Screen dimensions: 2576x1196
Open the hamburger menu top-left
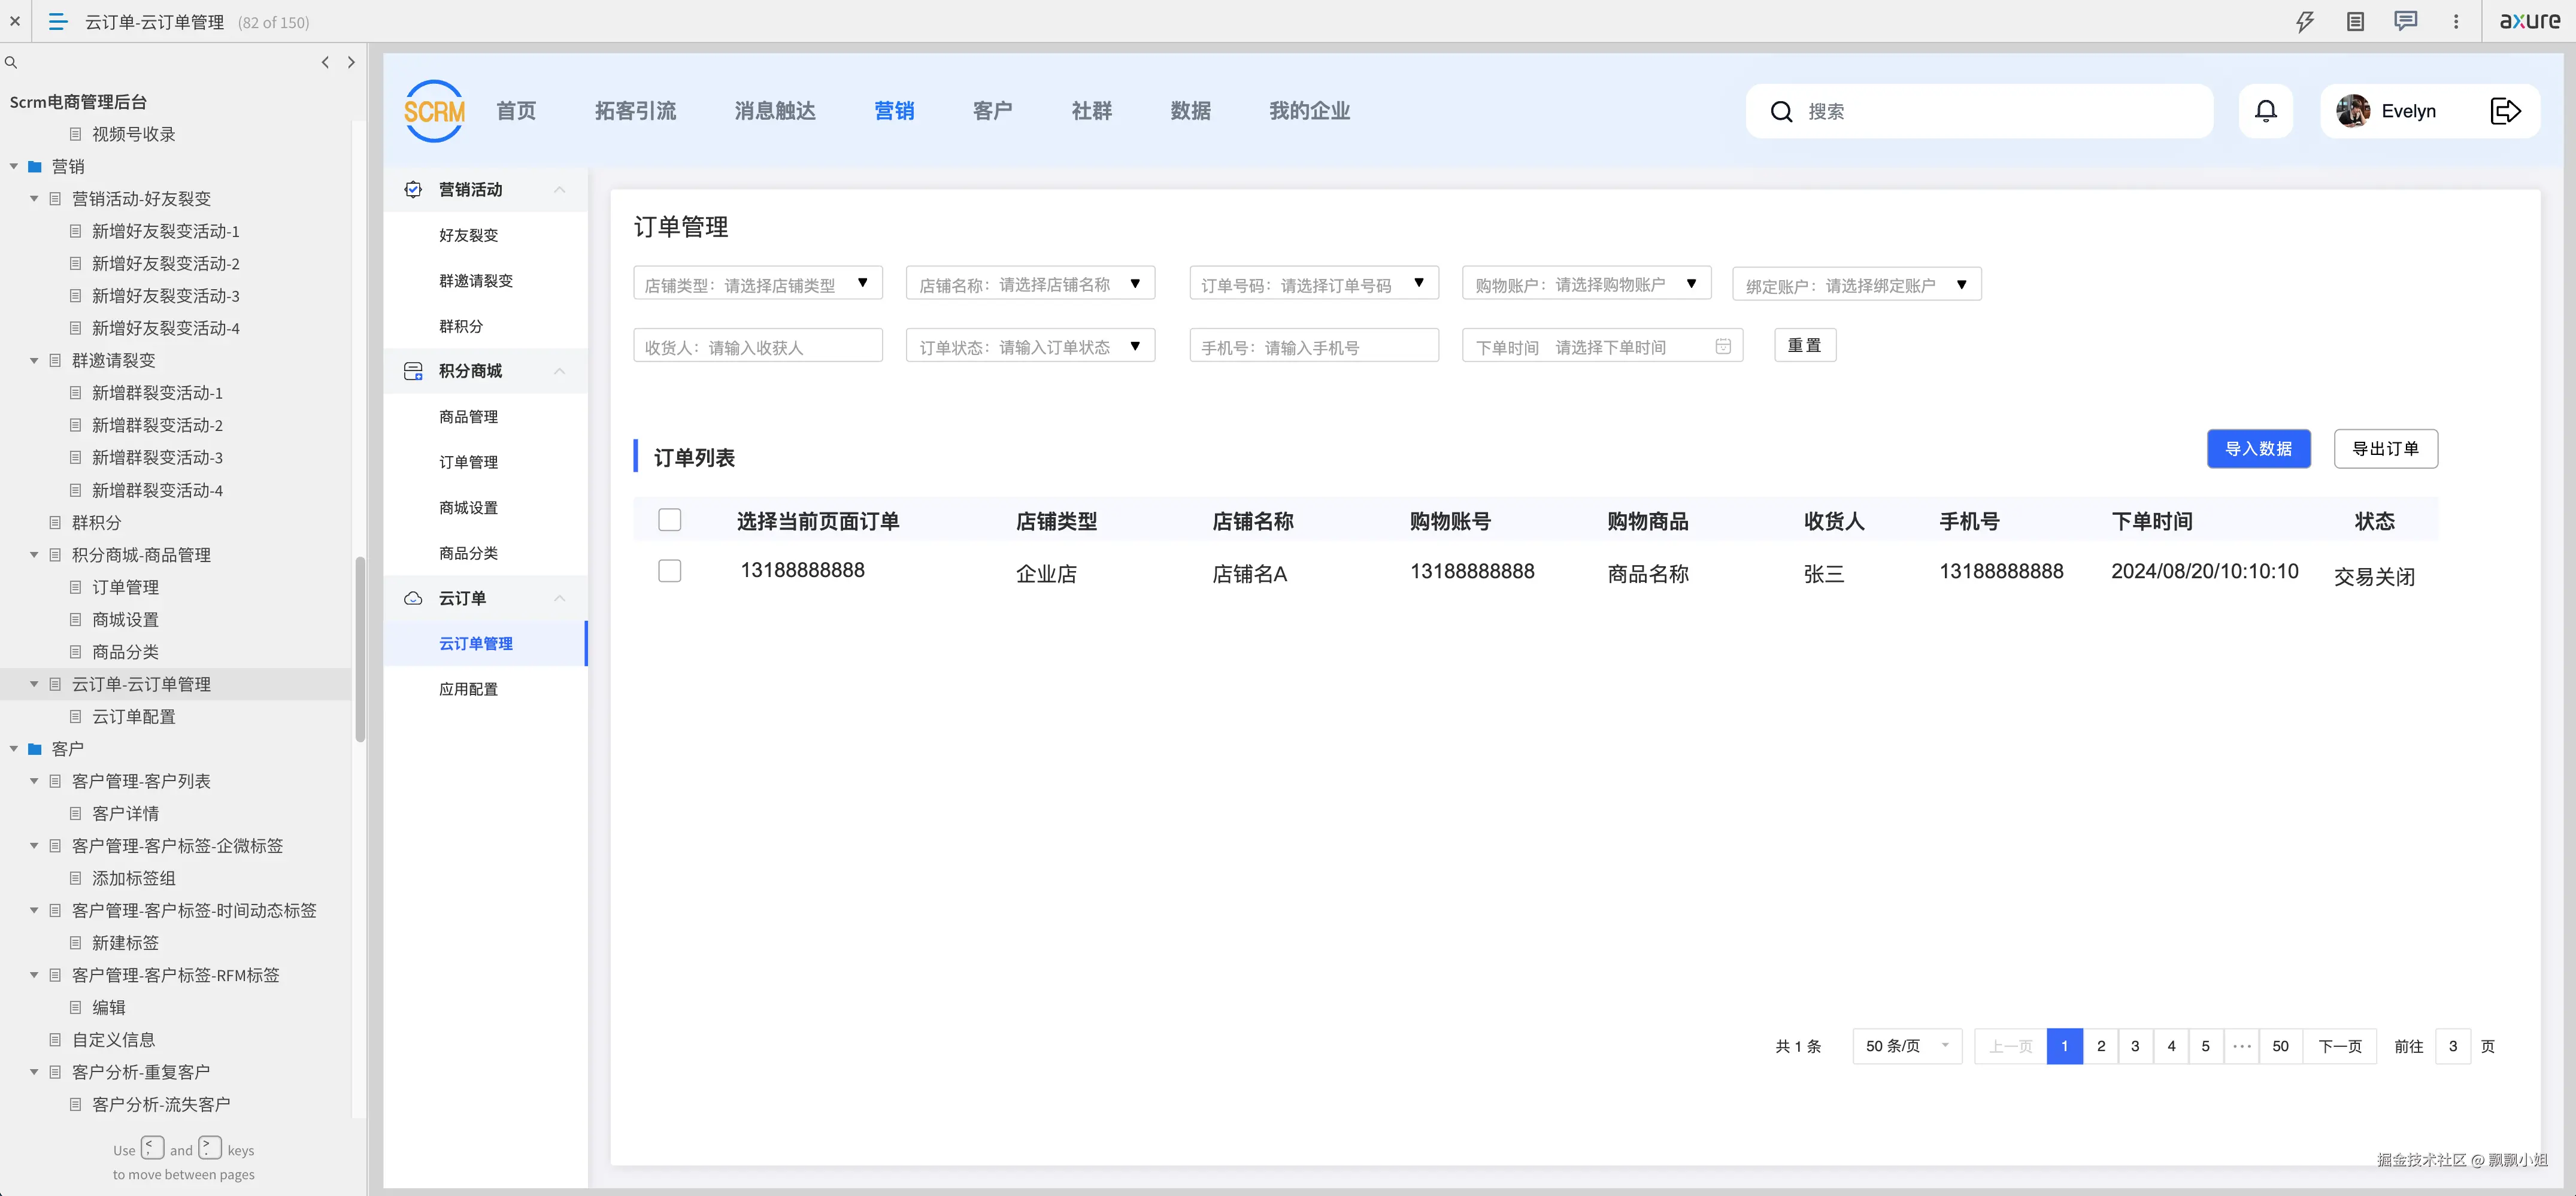click(x=57, y=21)
